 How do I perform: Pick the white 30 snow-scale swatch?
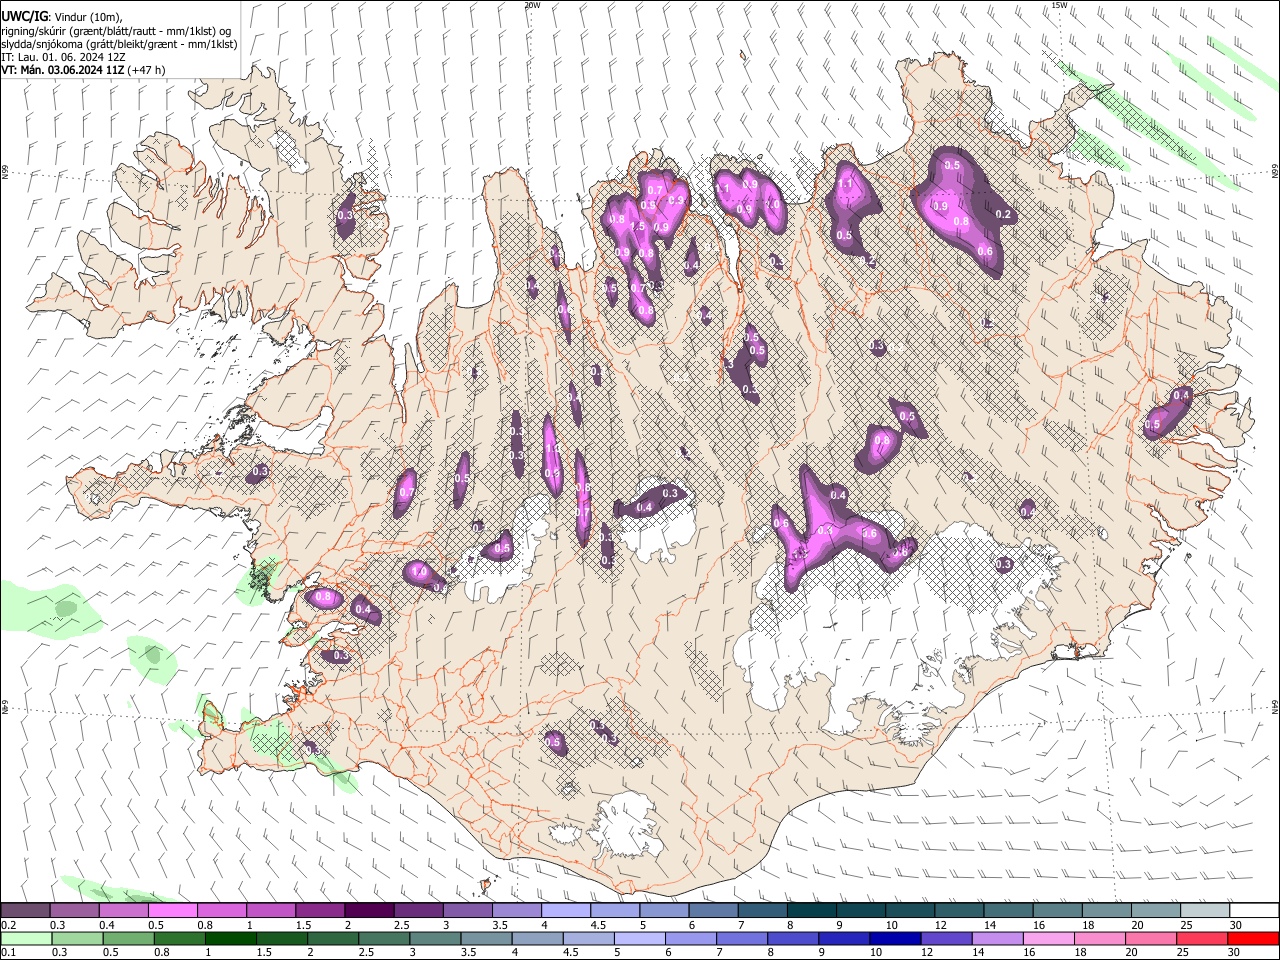[x=1252, y=910]
